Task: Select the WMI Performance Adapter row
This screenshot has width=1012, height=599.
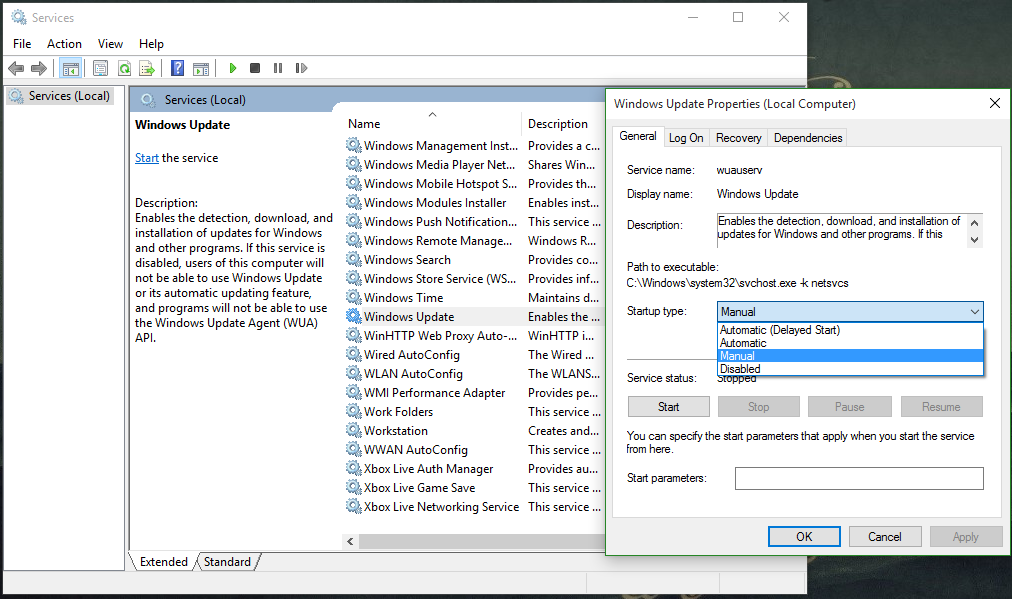Action: [474, 392]
